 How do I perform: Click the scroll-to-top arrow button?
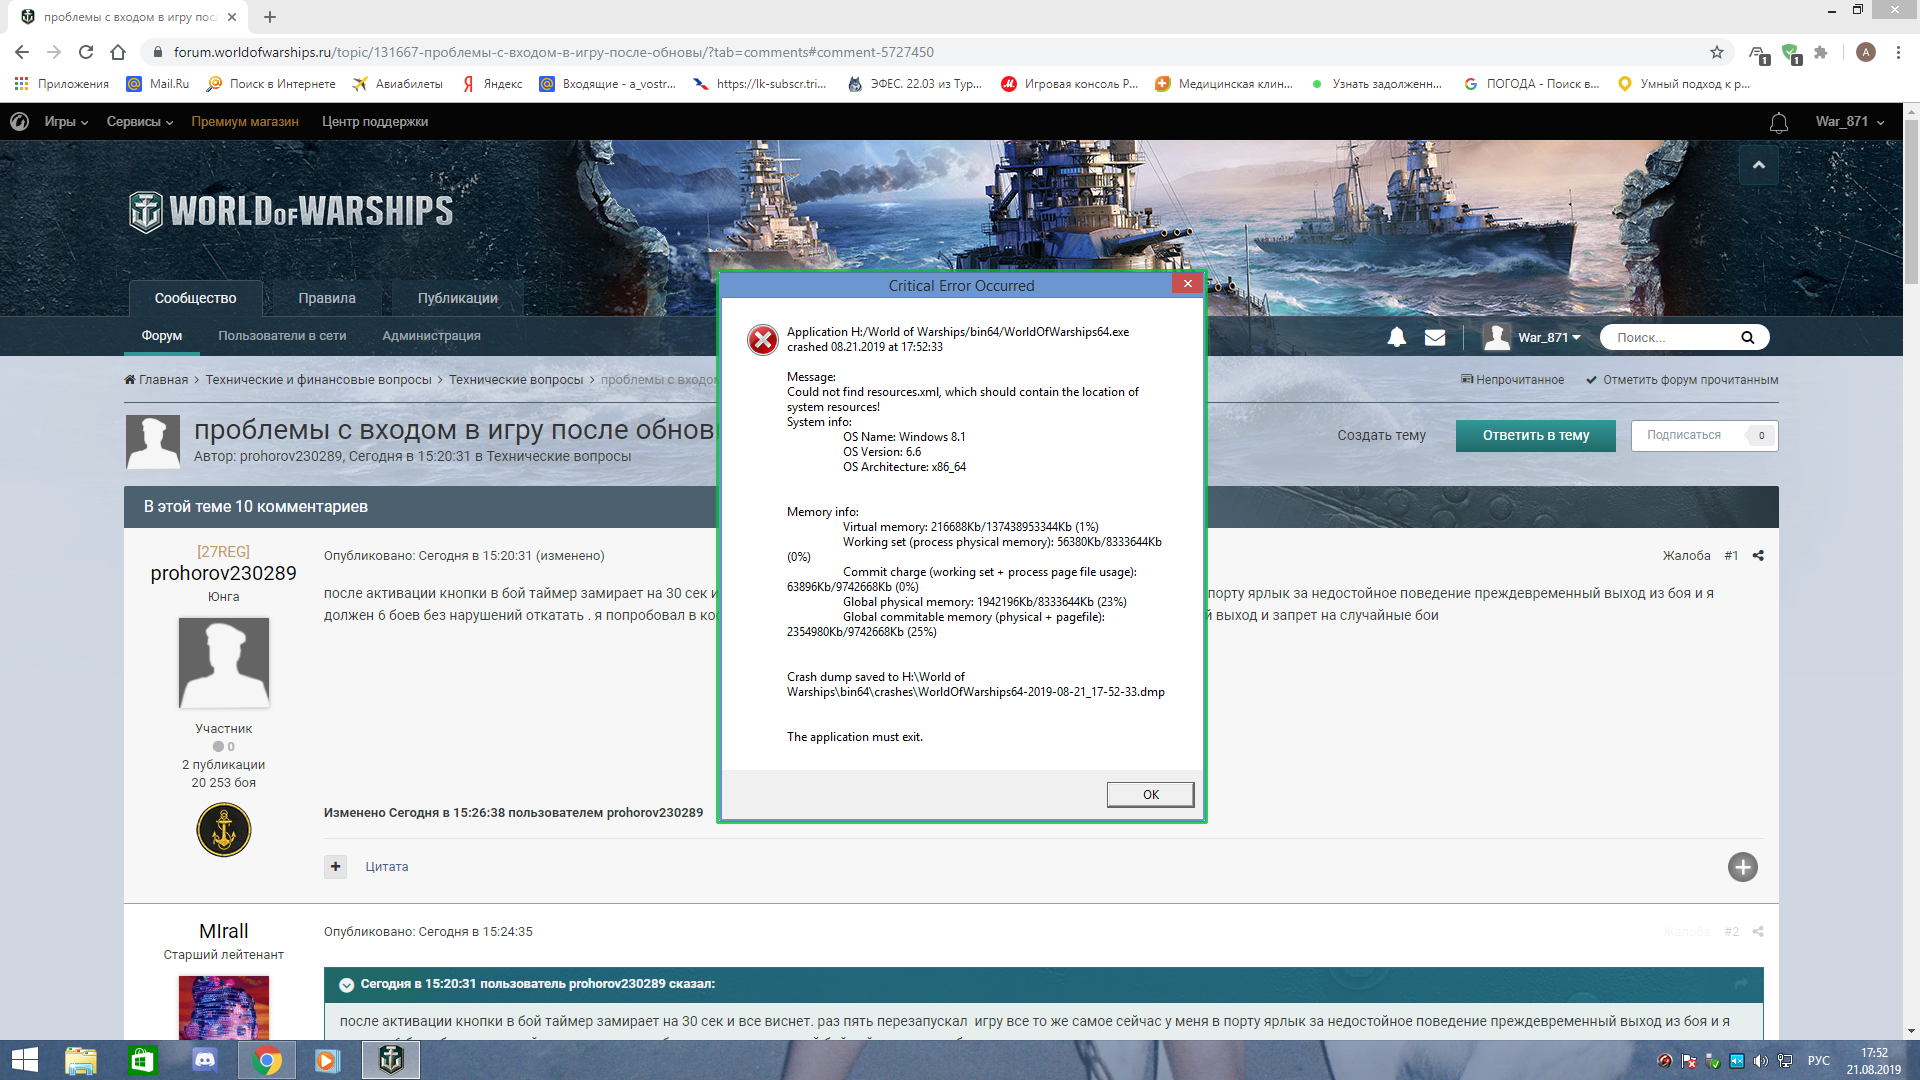click(1758, 165)
